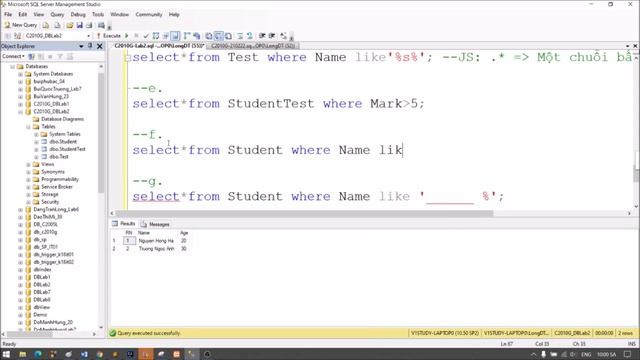Click the Decrease Indent icon
Screen dimensions: 640x360
(x=262, y=36)
